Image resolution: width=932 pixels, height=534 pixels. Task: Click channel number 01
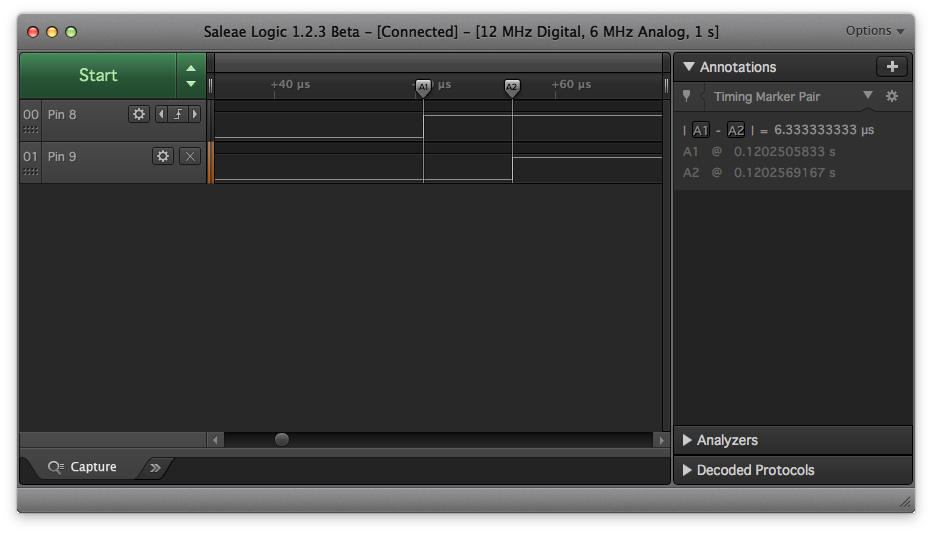[x=30, y=157]
